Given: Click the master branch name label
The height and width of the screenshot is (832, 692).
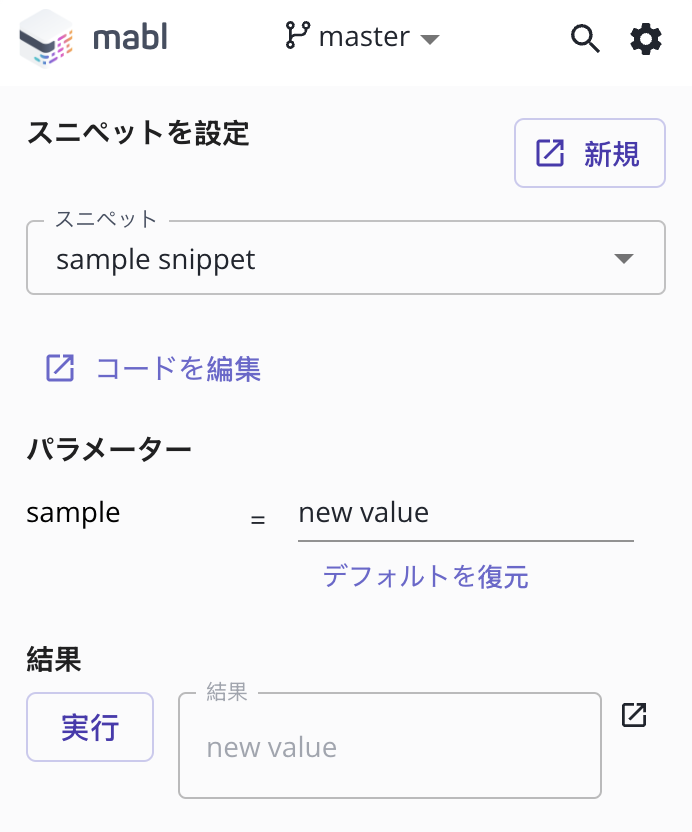Looking at the screenshot, I should pyautogui.click(x=364, y=37).
